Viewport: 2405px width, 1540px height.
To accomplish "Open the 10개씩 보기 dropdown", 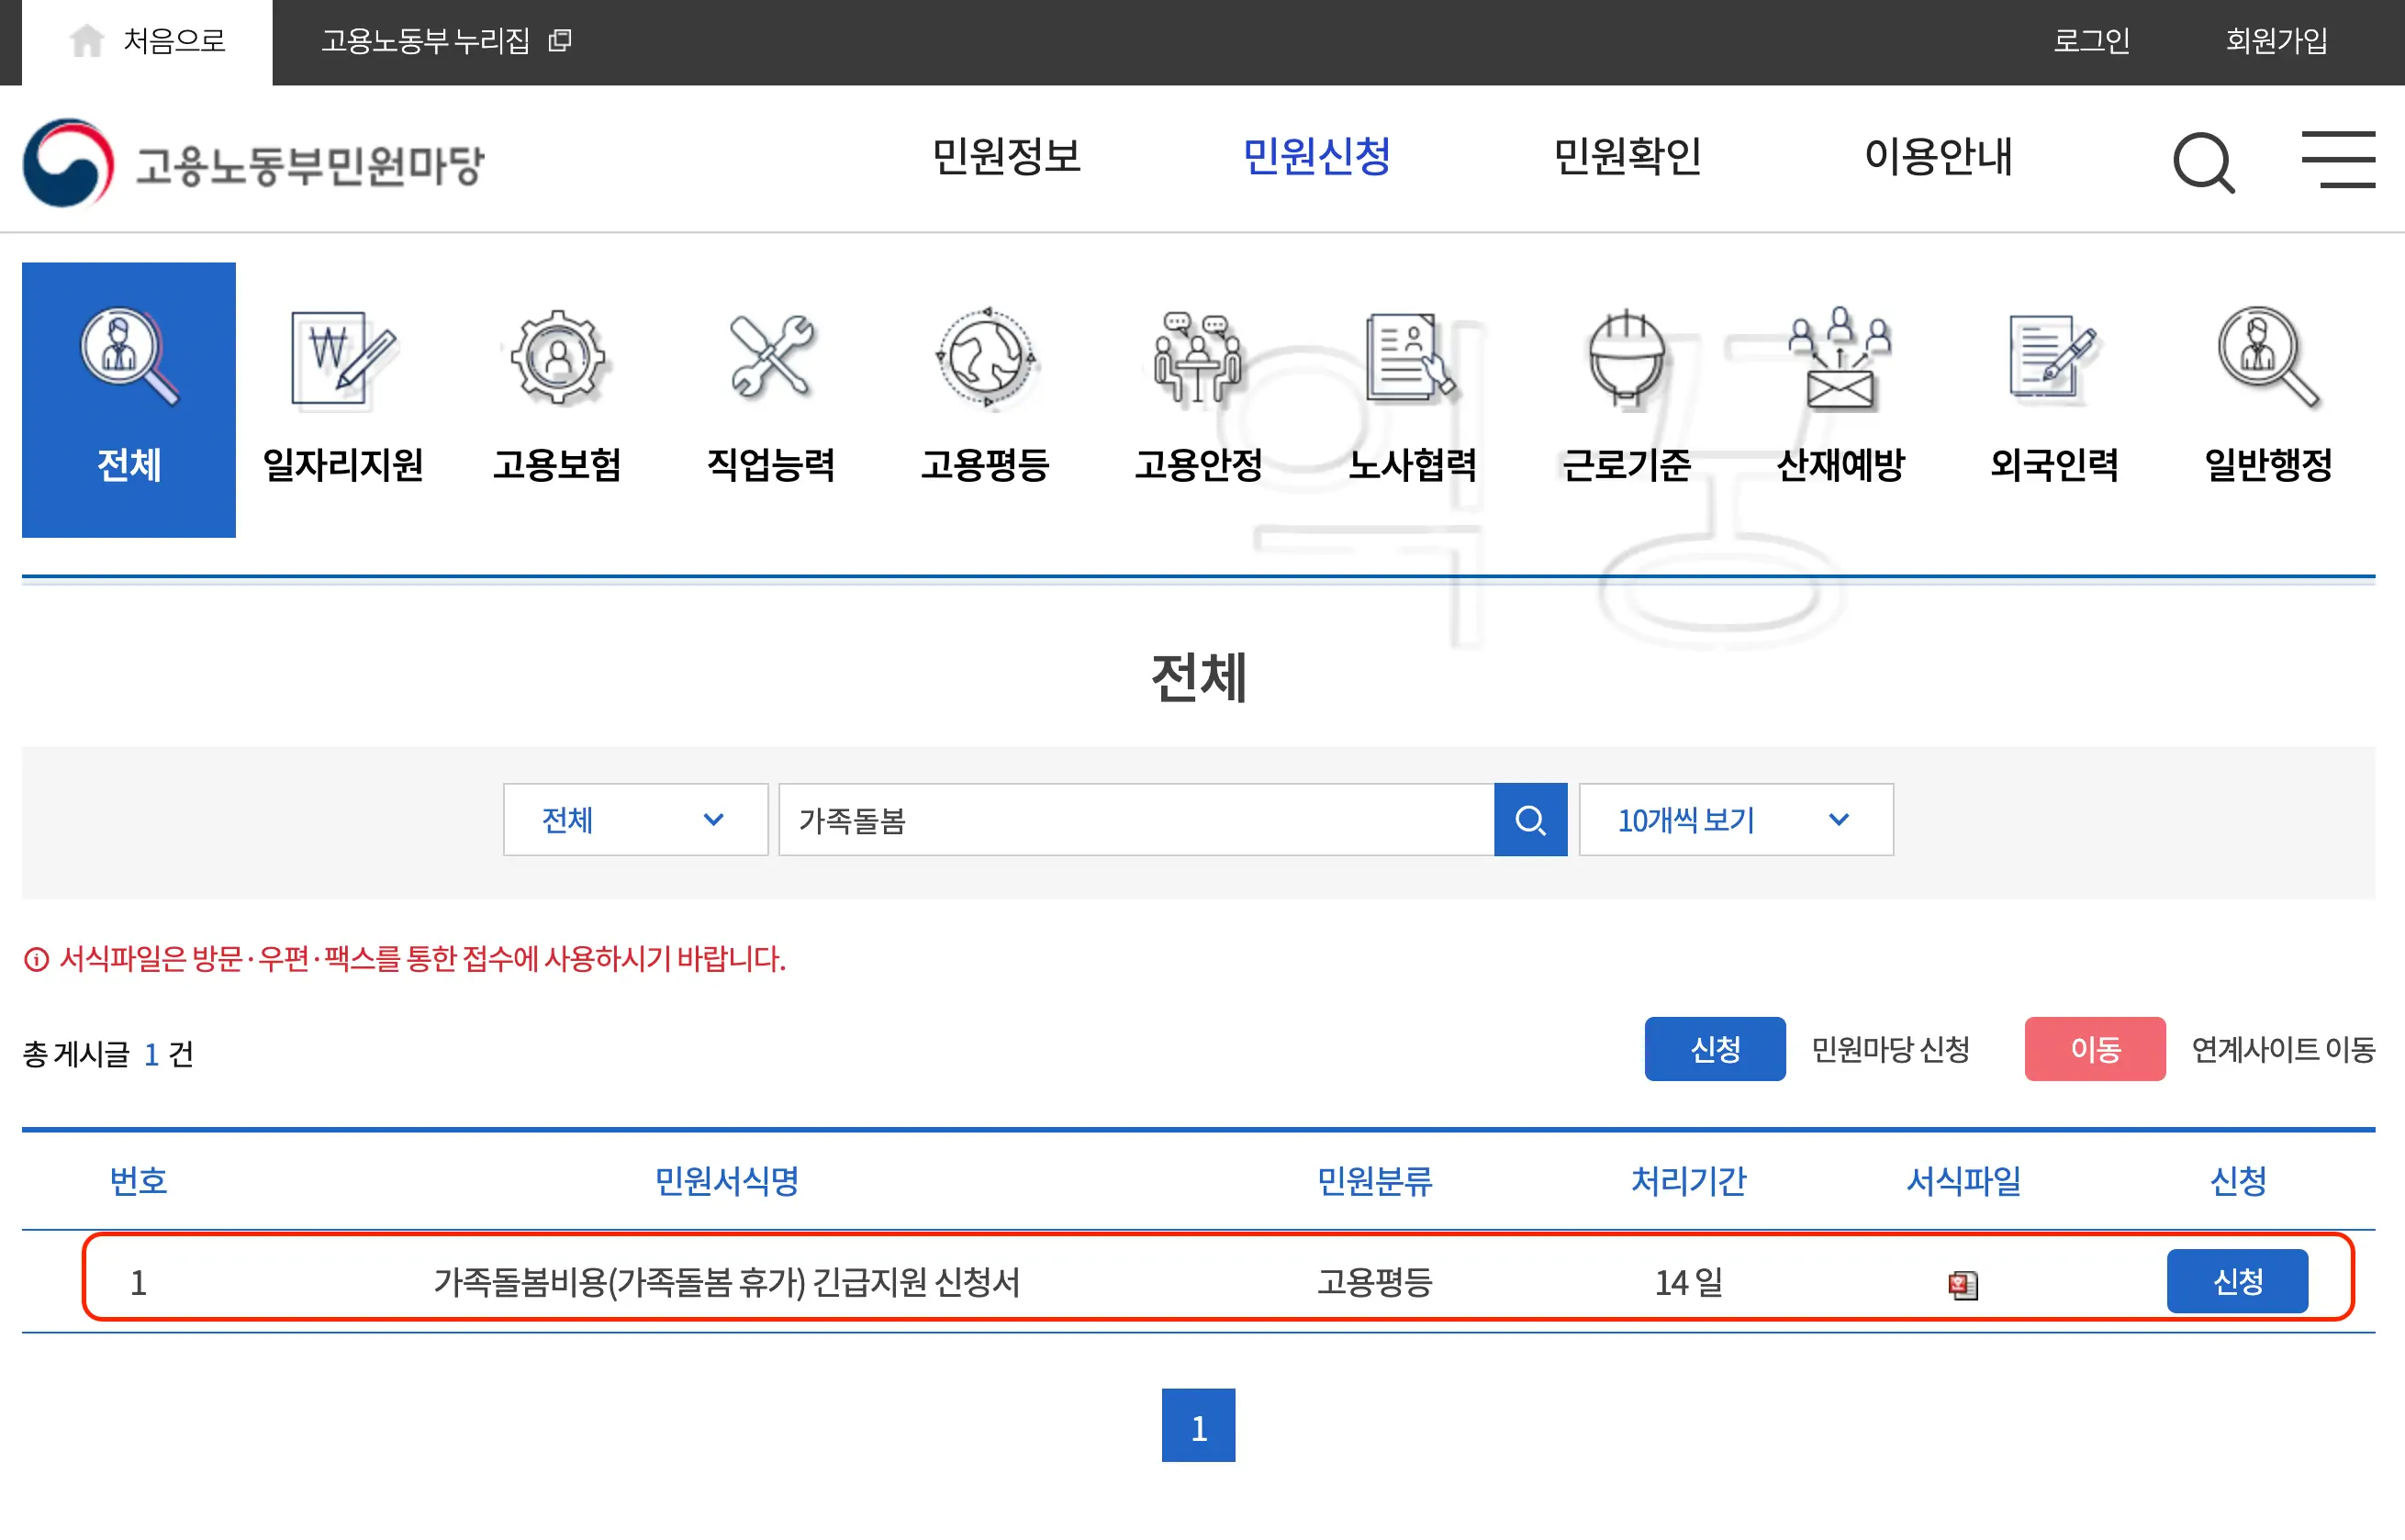I will click(x=1735, y=820).
